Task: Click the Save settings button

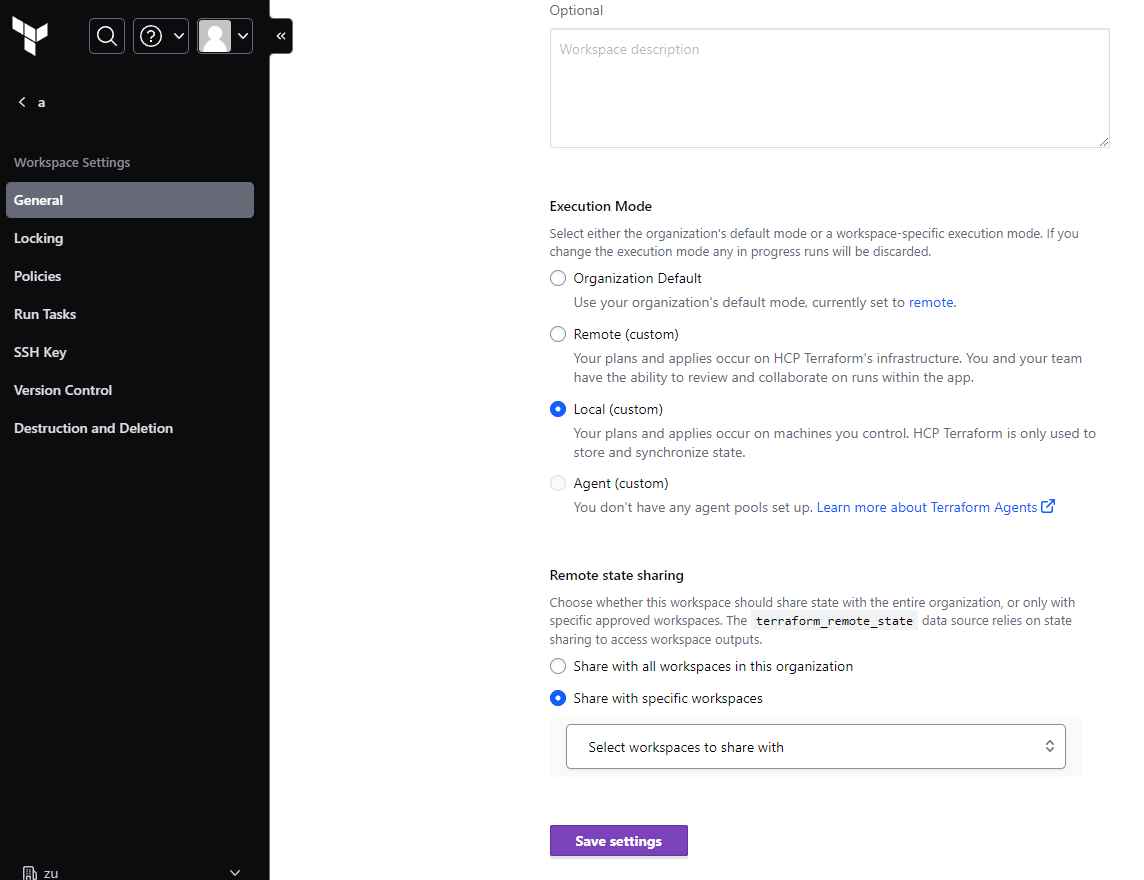Action: [x=619, y=841]
